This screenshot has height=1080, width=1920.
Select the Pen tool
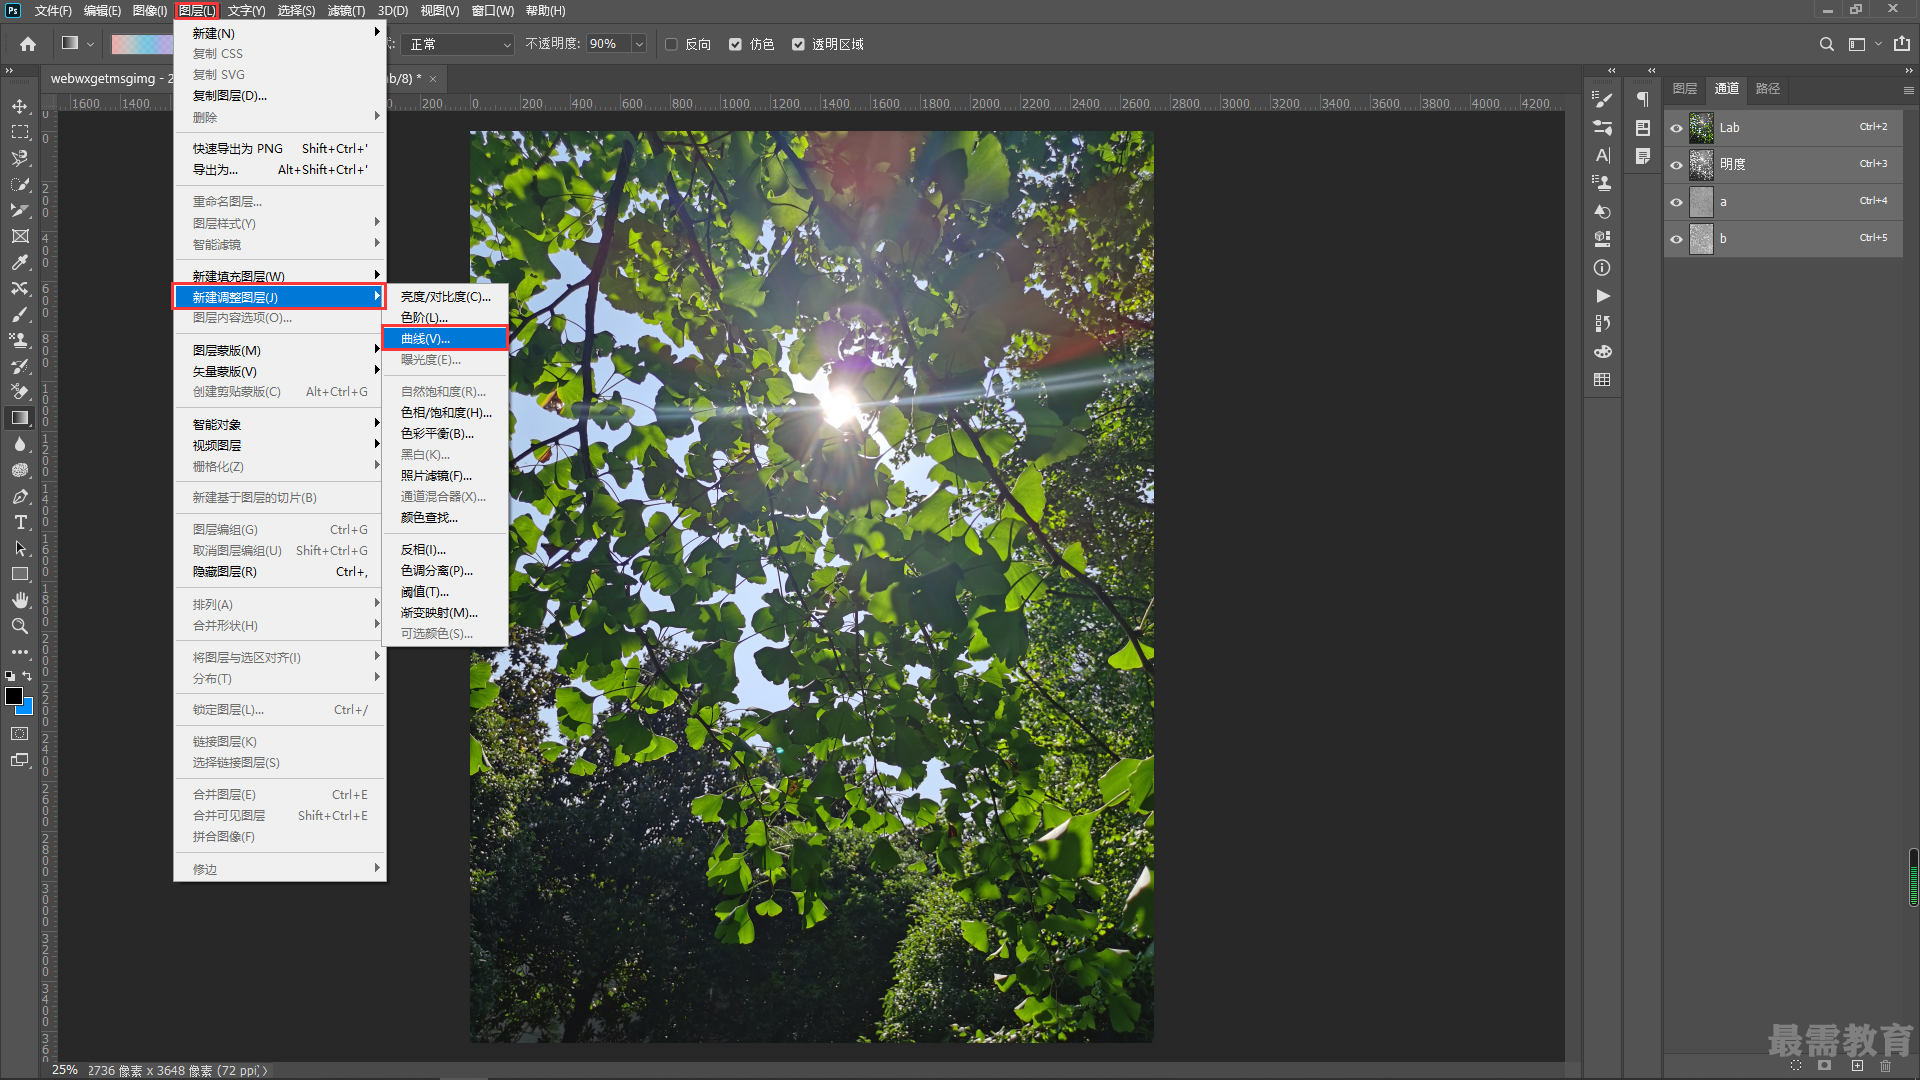20,496
